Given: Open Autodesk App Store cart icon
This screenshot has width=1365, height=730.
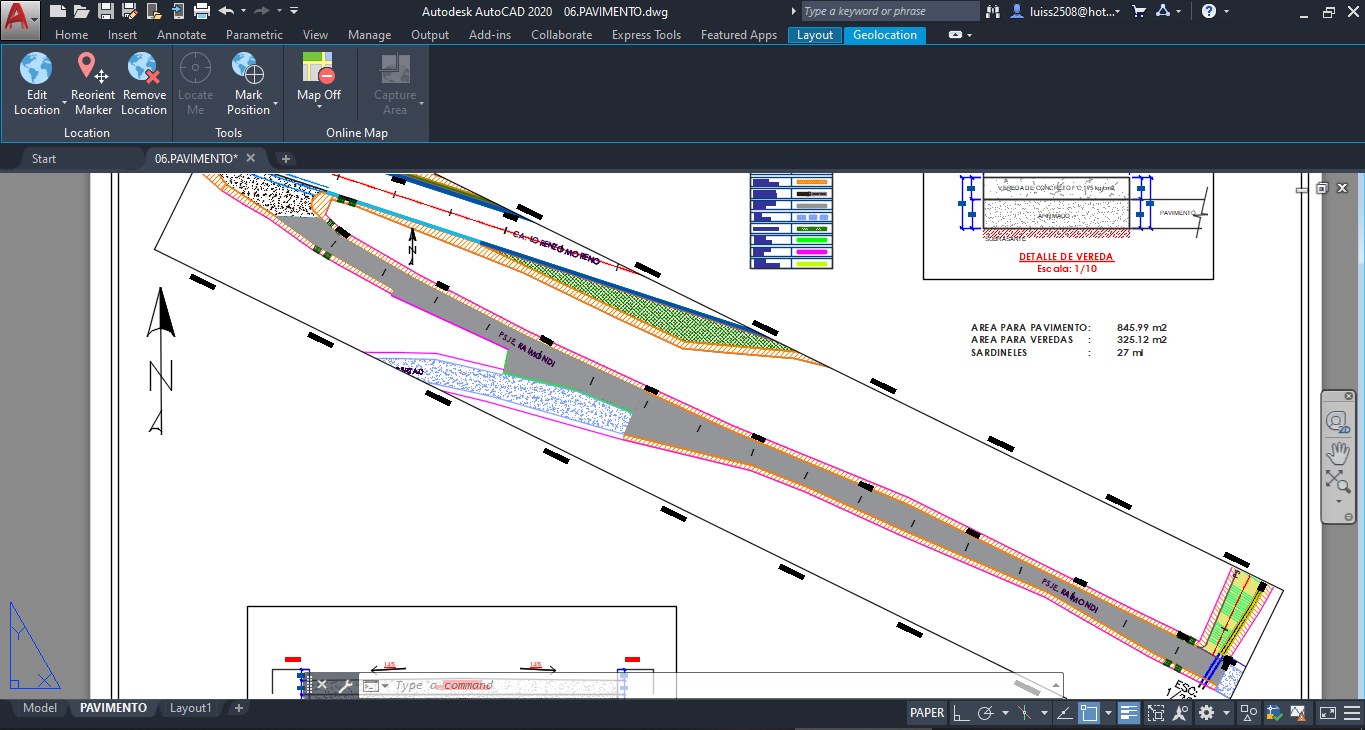Looking at the screenshot, I should click(1139, 11).
